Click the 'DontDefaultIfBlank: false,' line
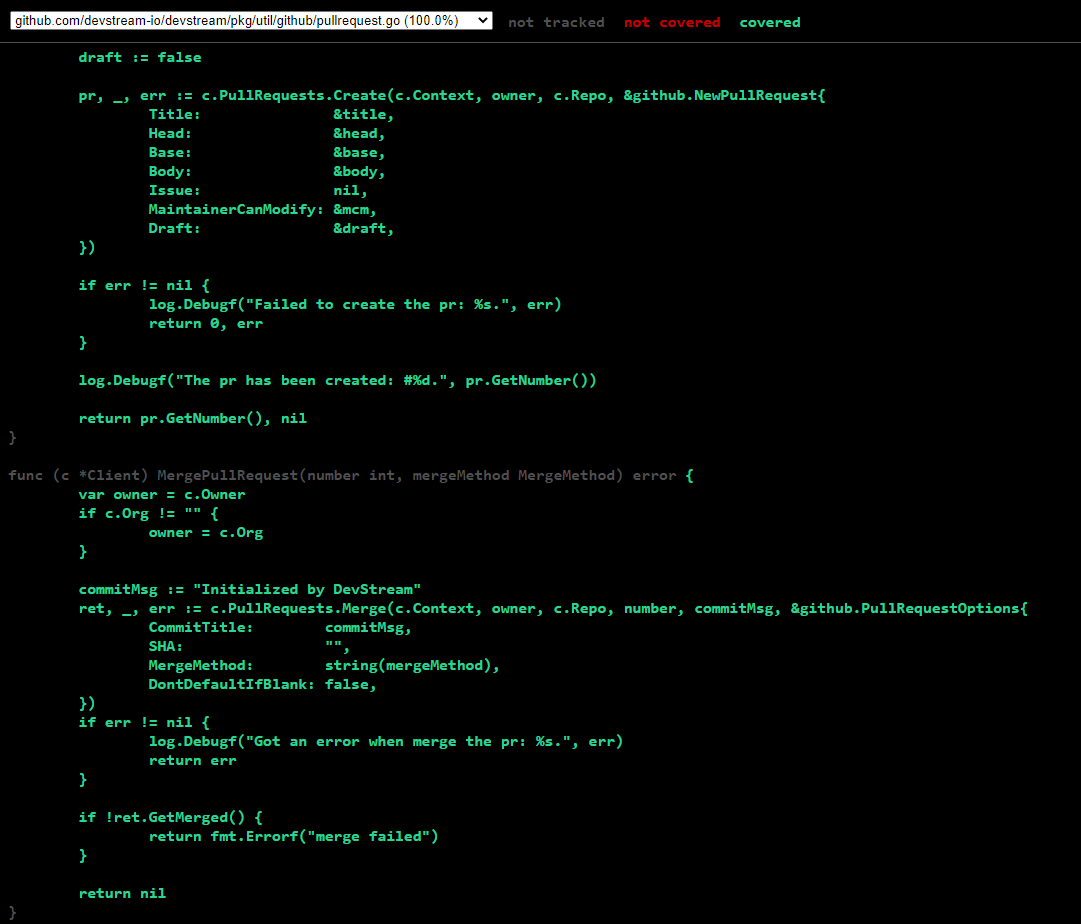The width and height of the screenshot is (1081, 924). tap(262, 684)
